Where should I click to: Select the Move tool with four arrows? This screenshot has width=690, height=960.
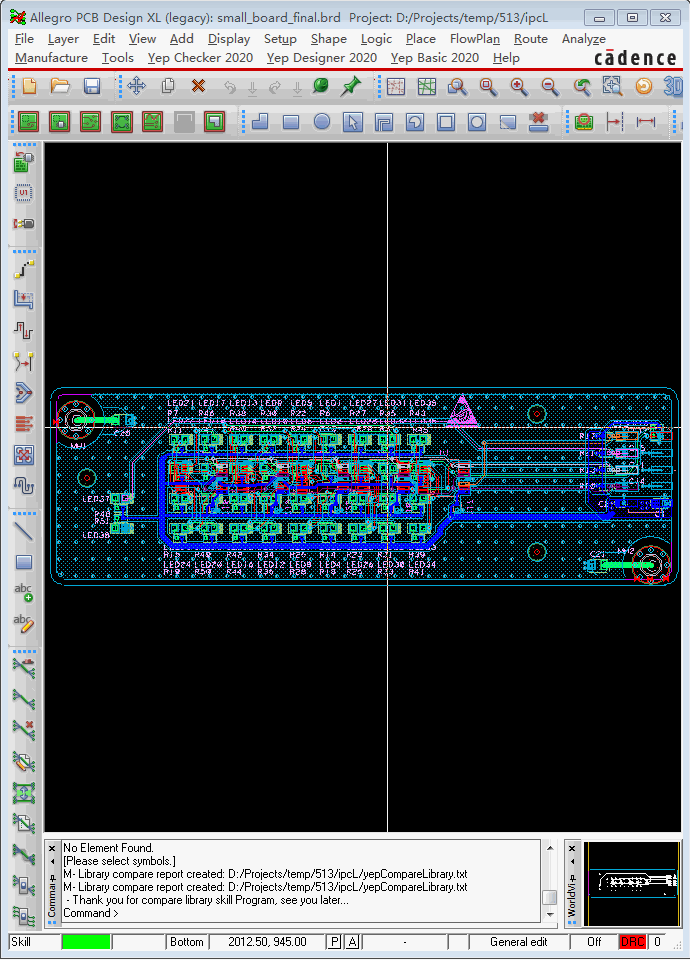click(x=137, y=86)
